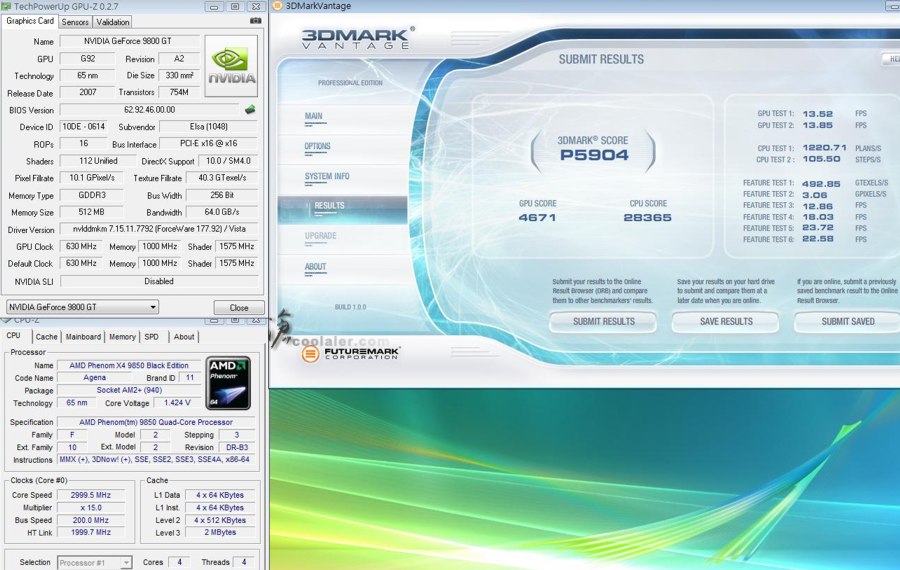
Task: Click the GPU Clock '630 MHz' value
Action: [81, 246]
